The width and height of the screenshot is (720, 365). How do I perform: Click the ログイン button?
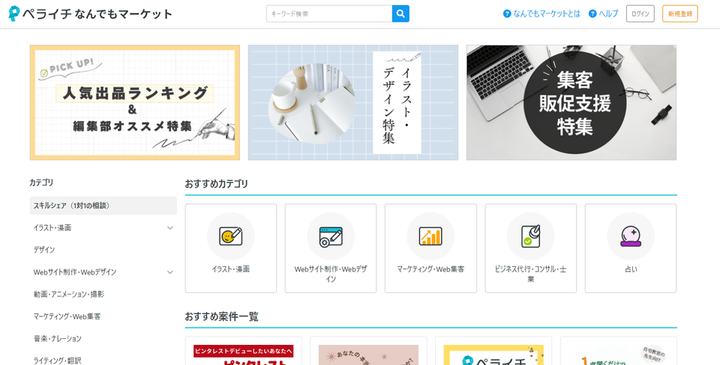coord(640,14)
